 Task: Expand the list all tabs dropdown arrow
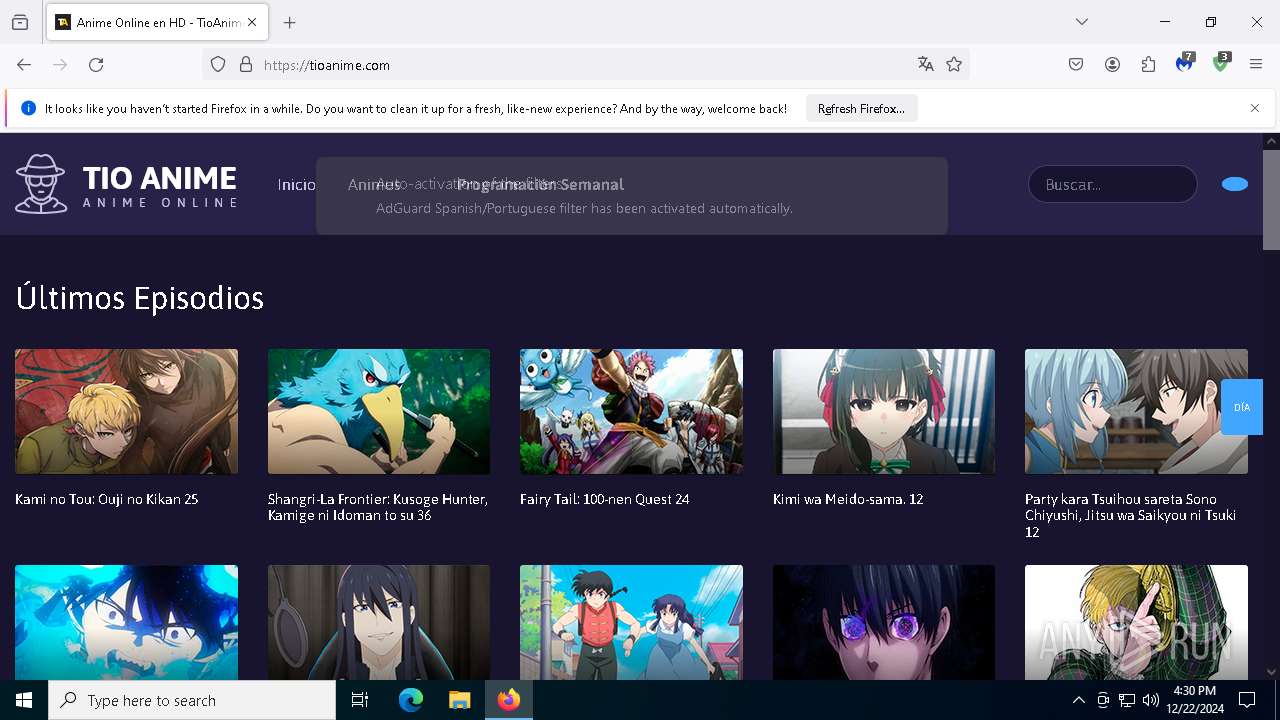tap(1082, 22)
